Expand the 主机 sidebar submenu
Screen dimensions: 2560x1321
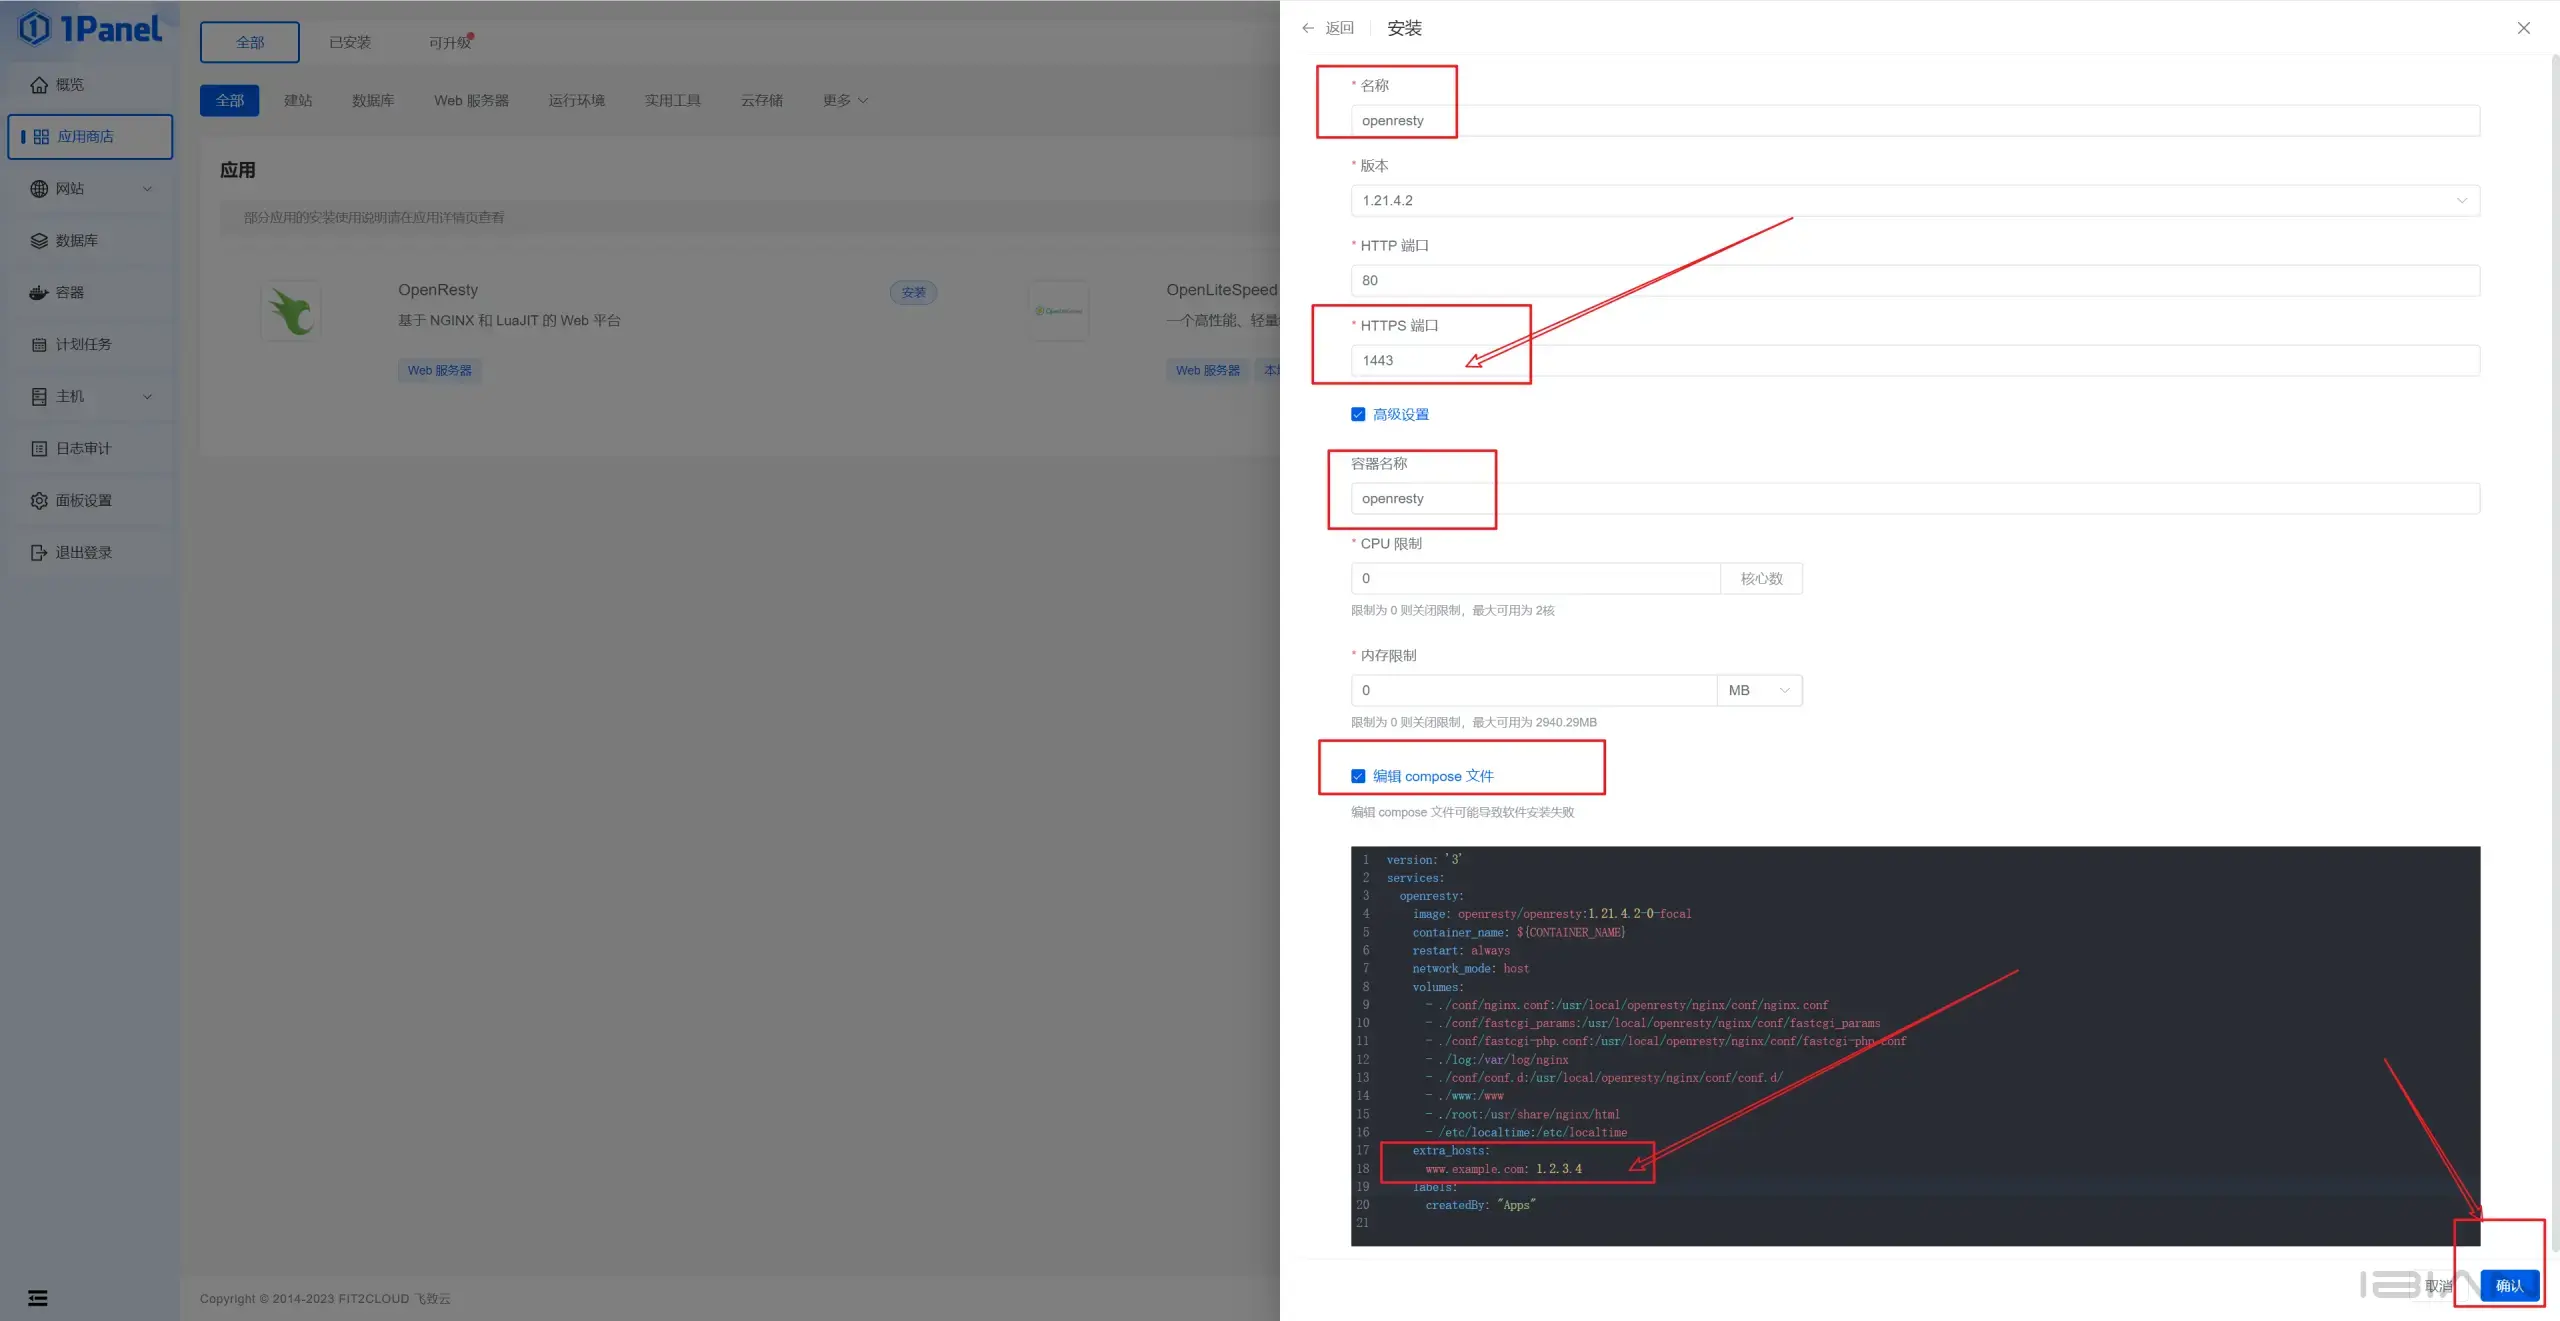pos(148,397)
